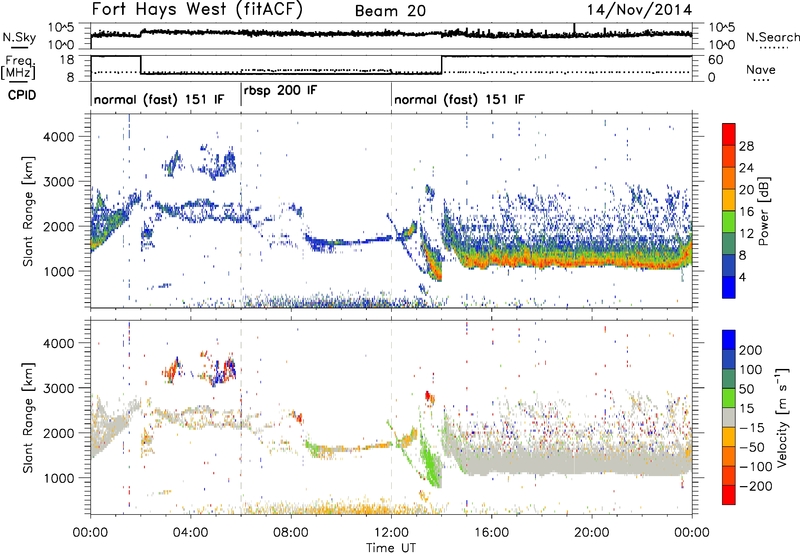This screenshot has height=554, width=800.
Task: Click 'normal (fast) 151 IF' starting at 12:00
Action: click(459, 100)
